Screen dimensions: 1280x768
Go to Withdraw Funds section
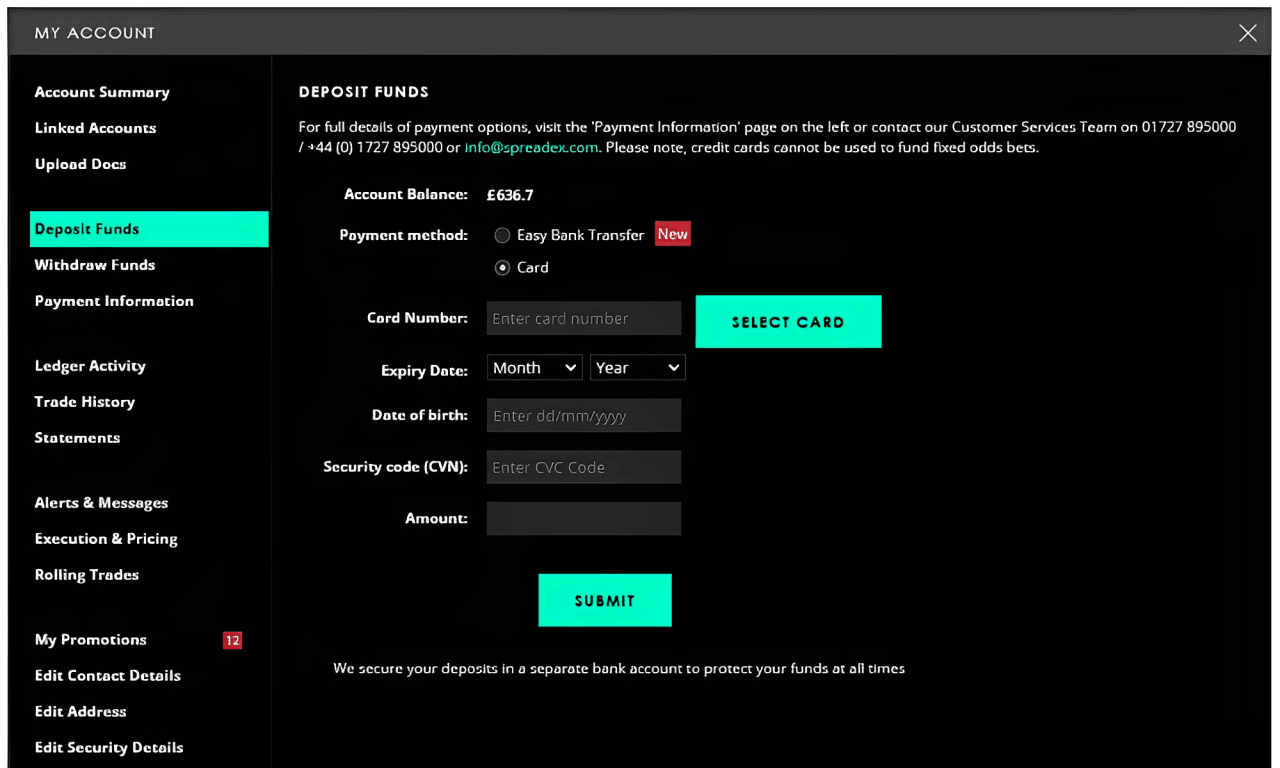[95, 265]
